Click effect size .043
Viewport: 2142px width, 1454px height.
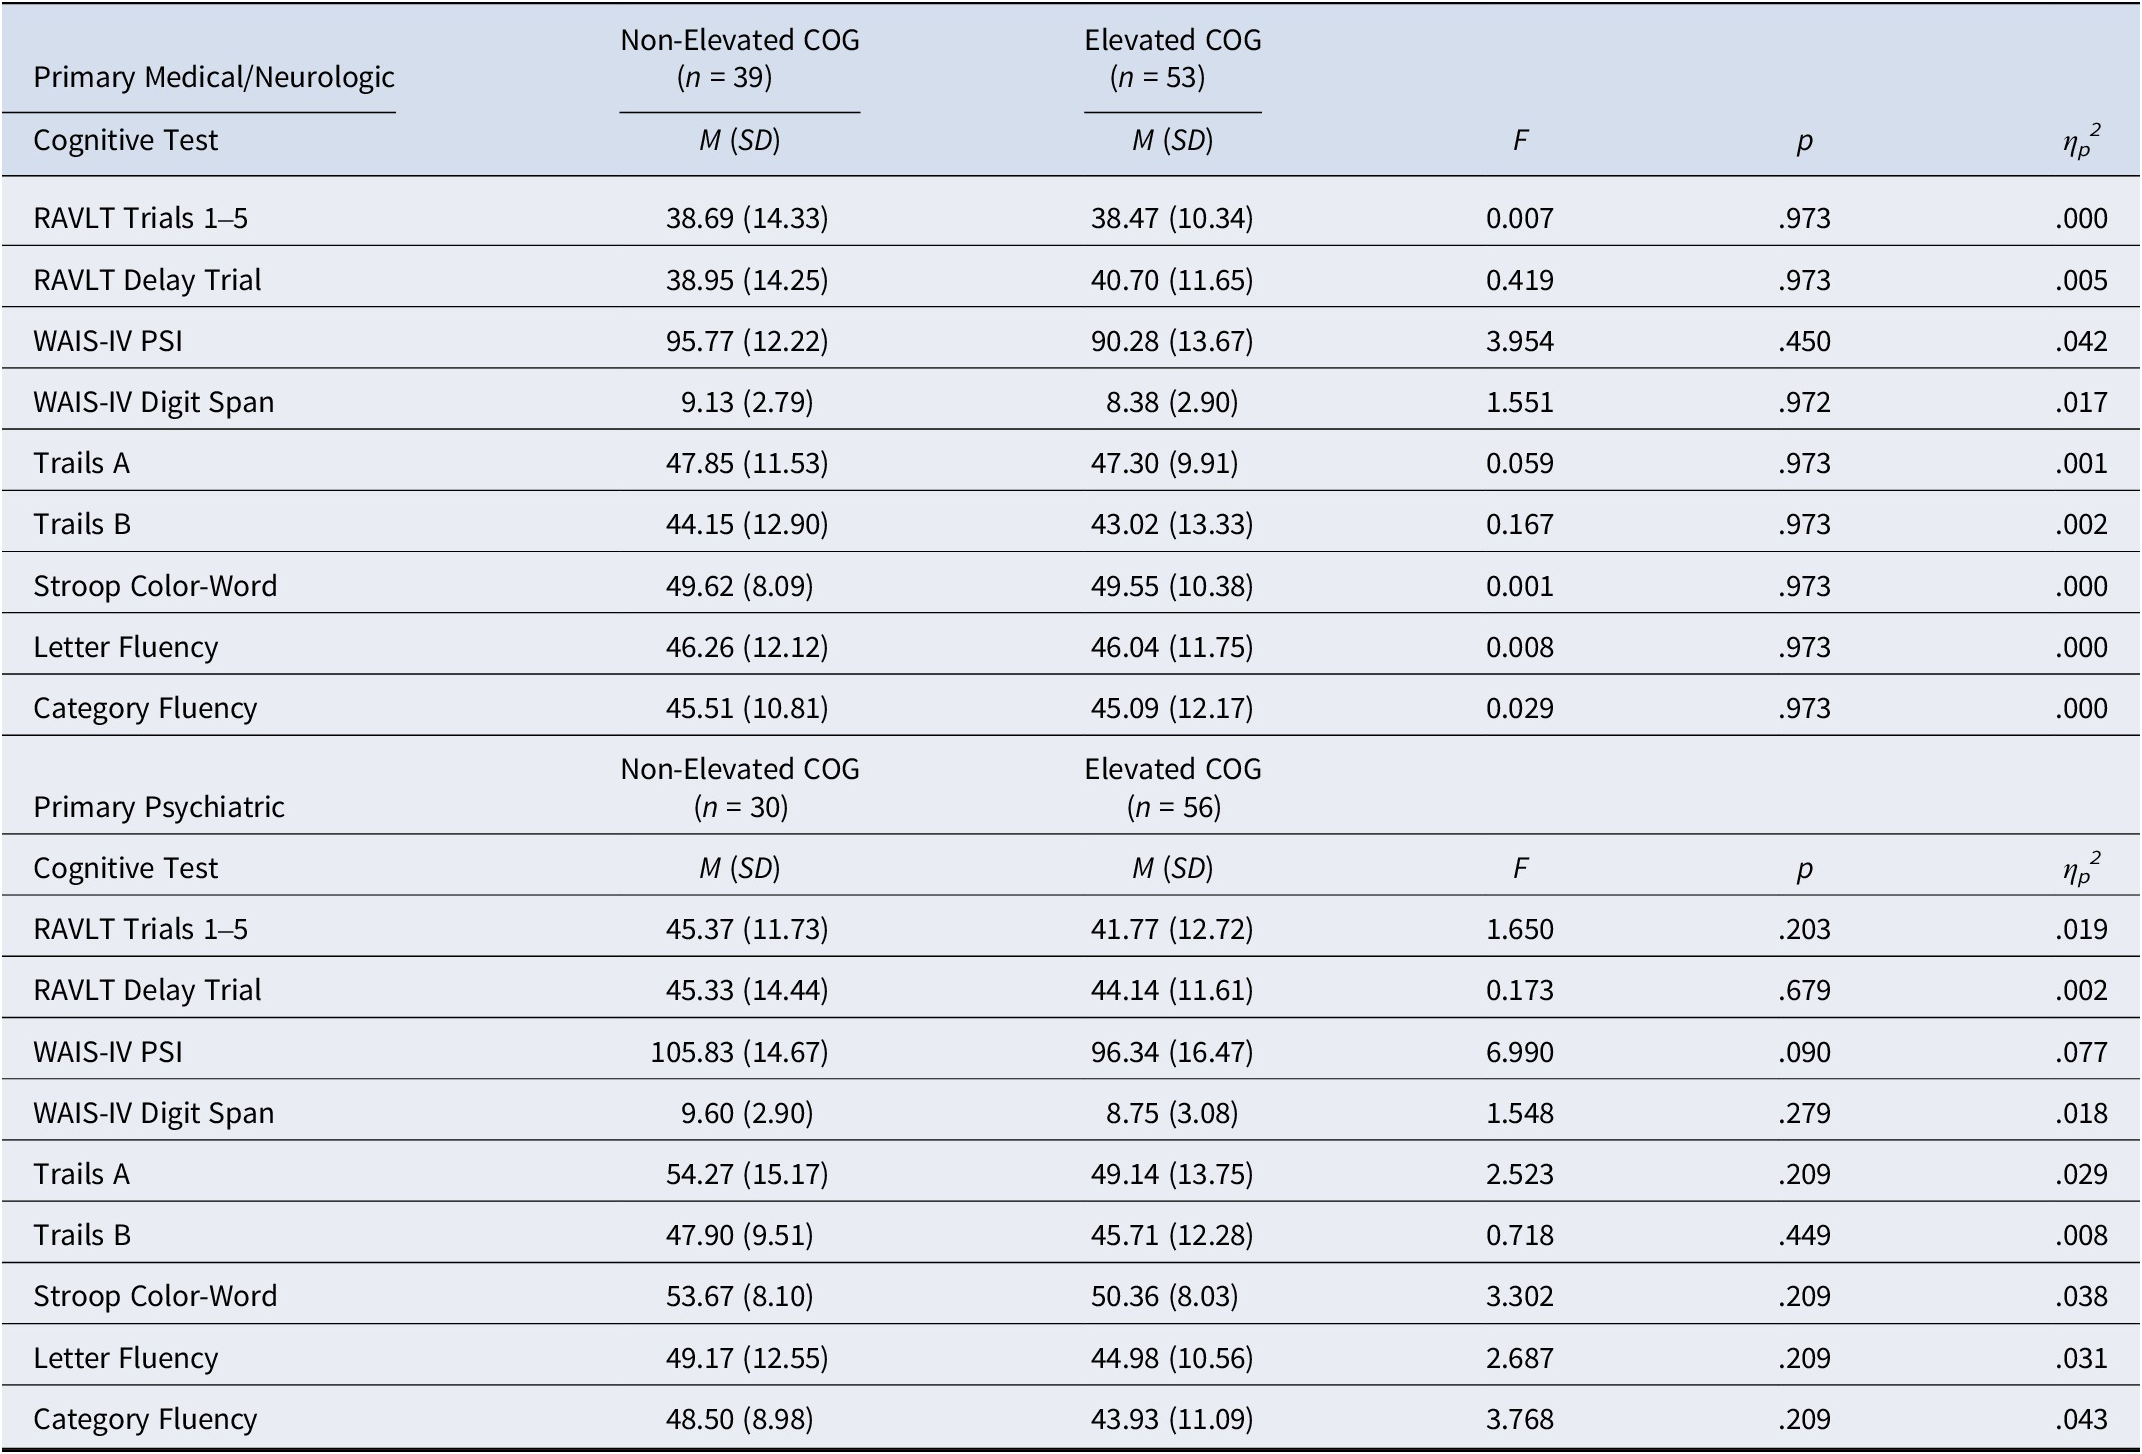point(2082,1419)
